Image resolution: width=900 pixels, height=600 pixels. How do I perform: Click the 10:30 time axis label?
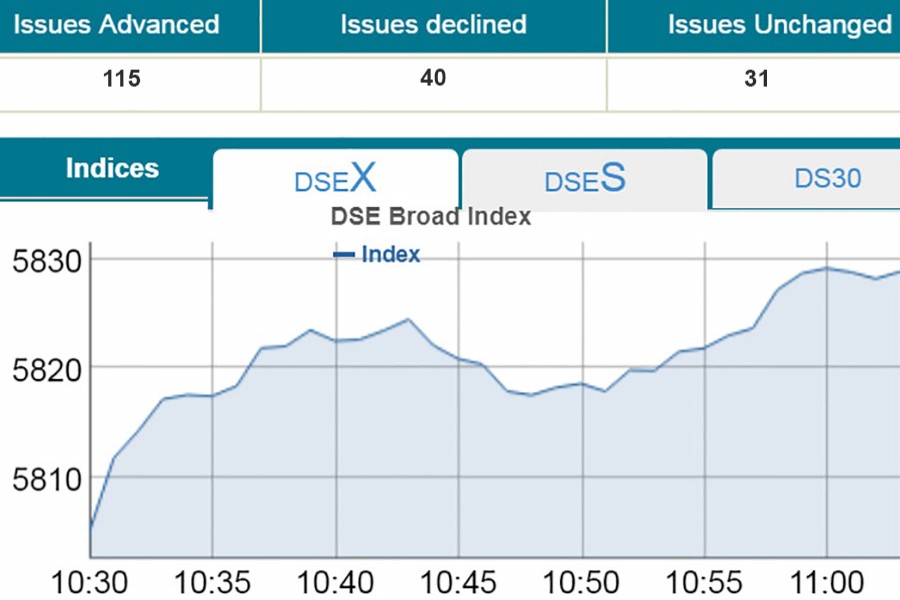pos(89,582)
